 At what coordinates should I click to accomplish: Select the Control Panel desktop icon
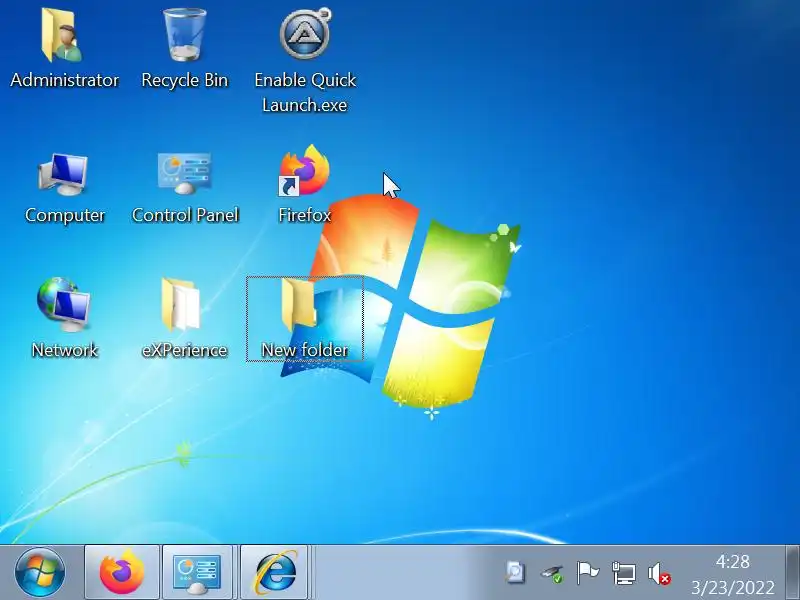[185, 188]
